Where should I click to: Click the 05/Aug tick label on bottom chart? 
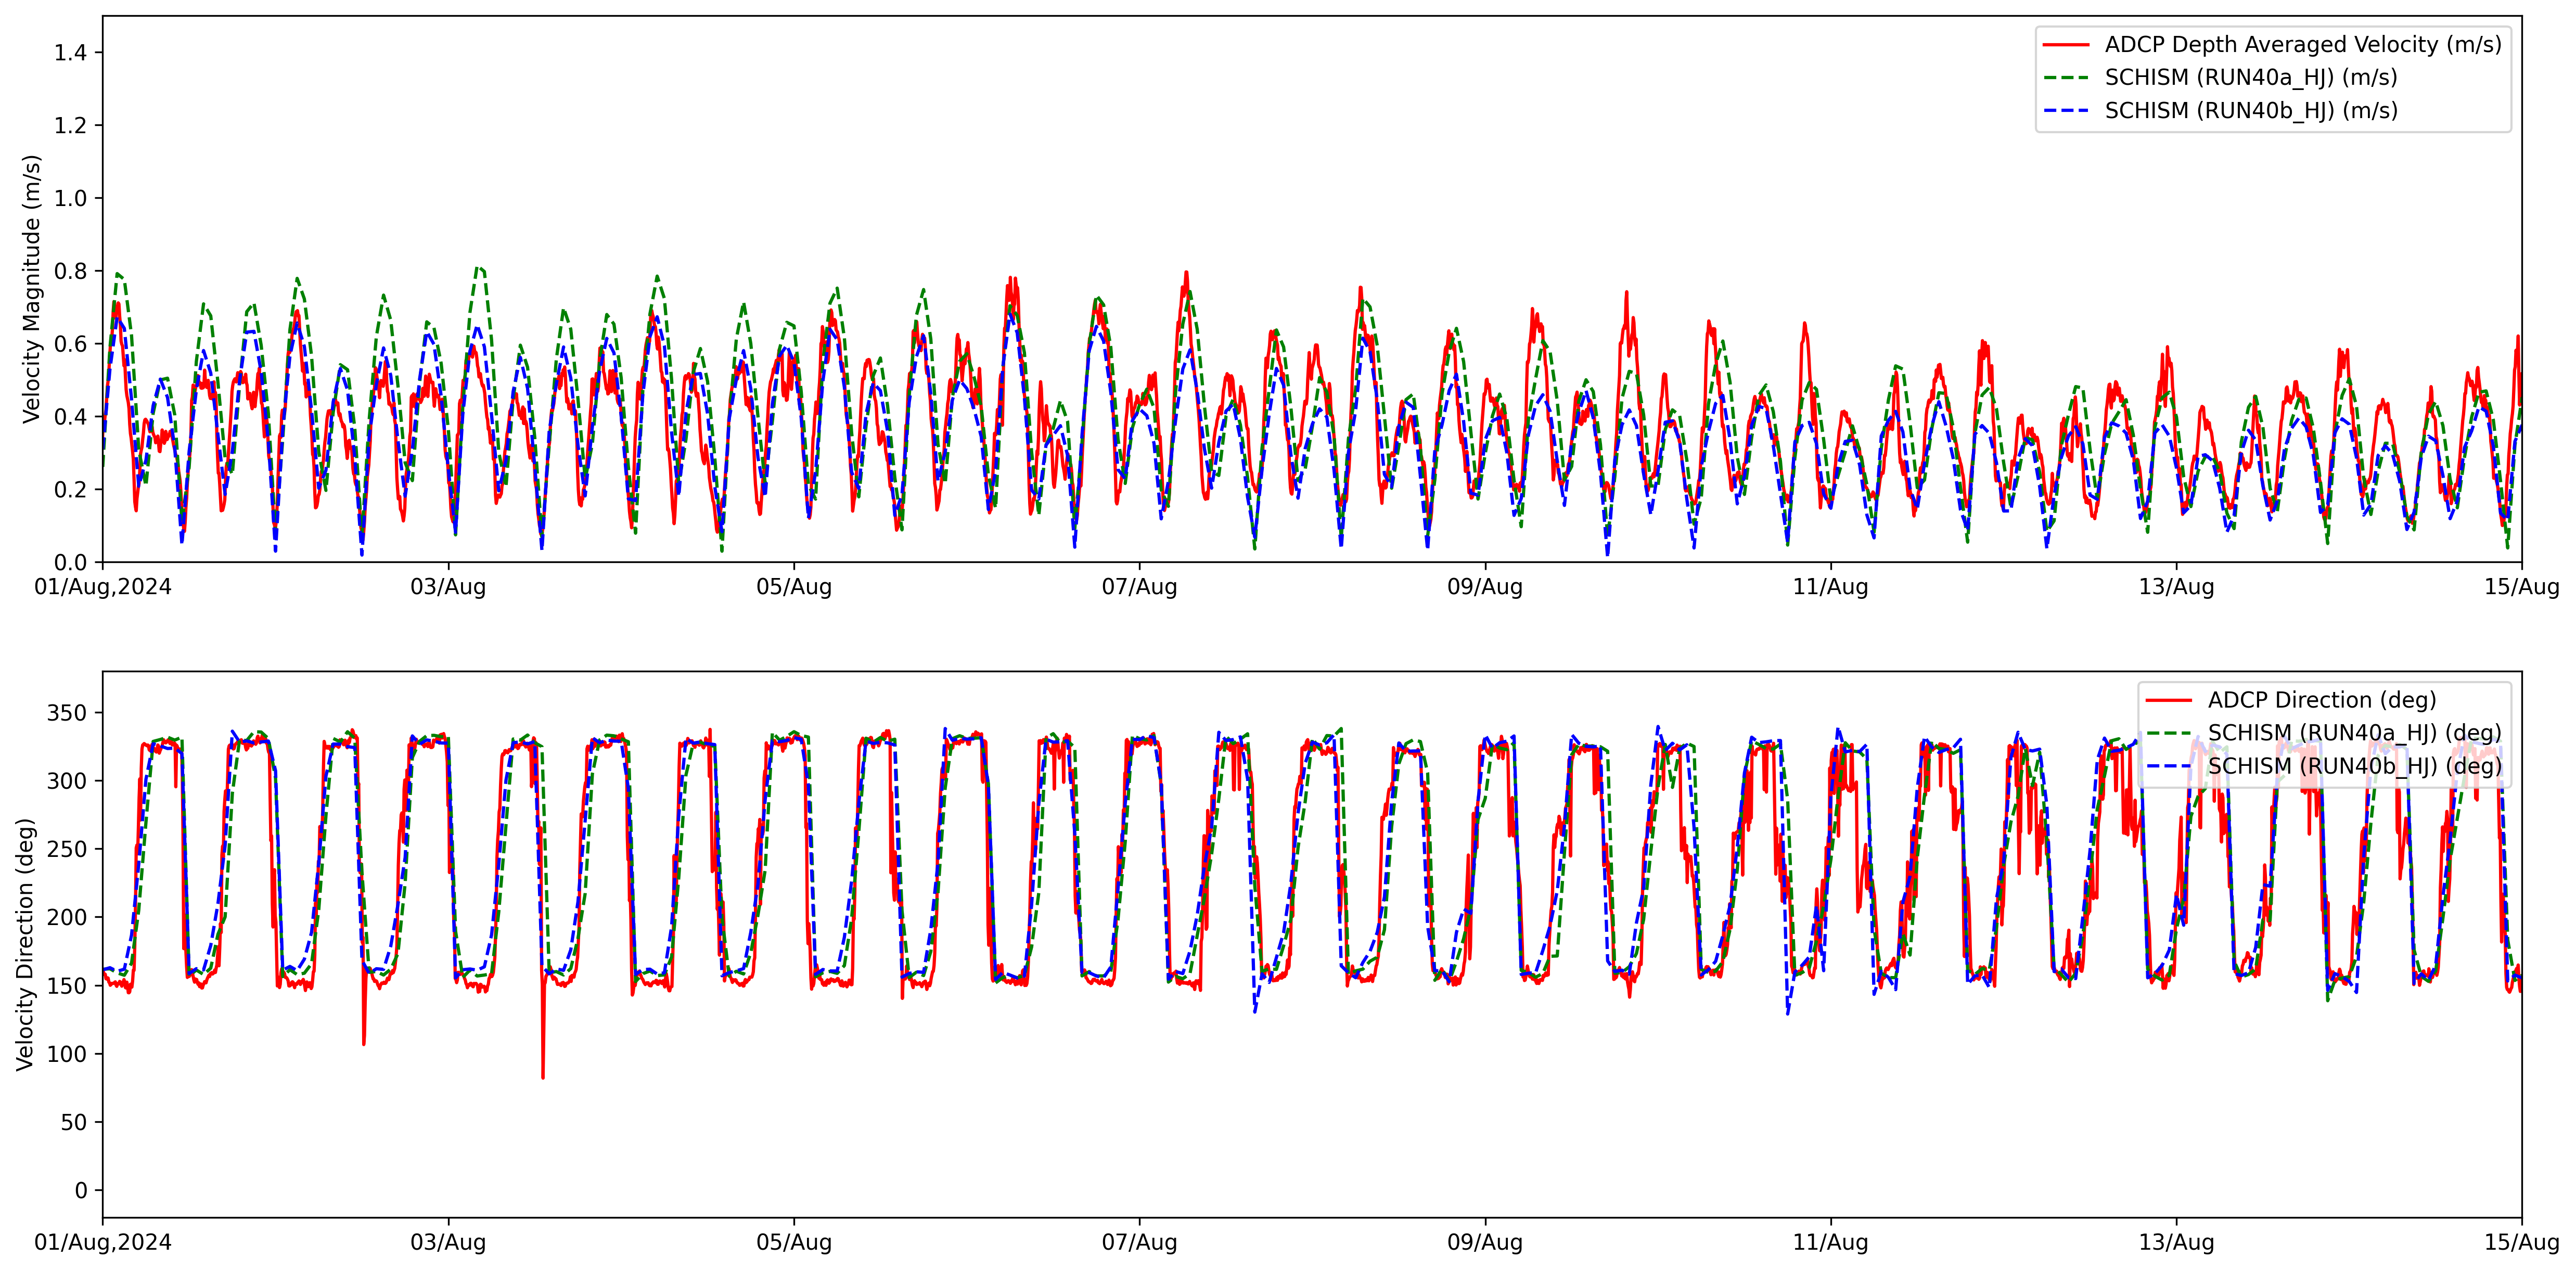pos(794,1243)
